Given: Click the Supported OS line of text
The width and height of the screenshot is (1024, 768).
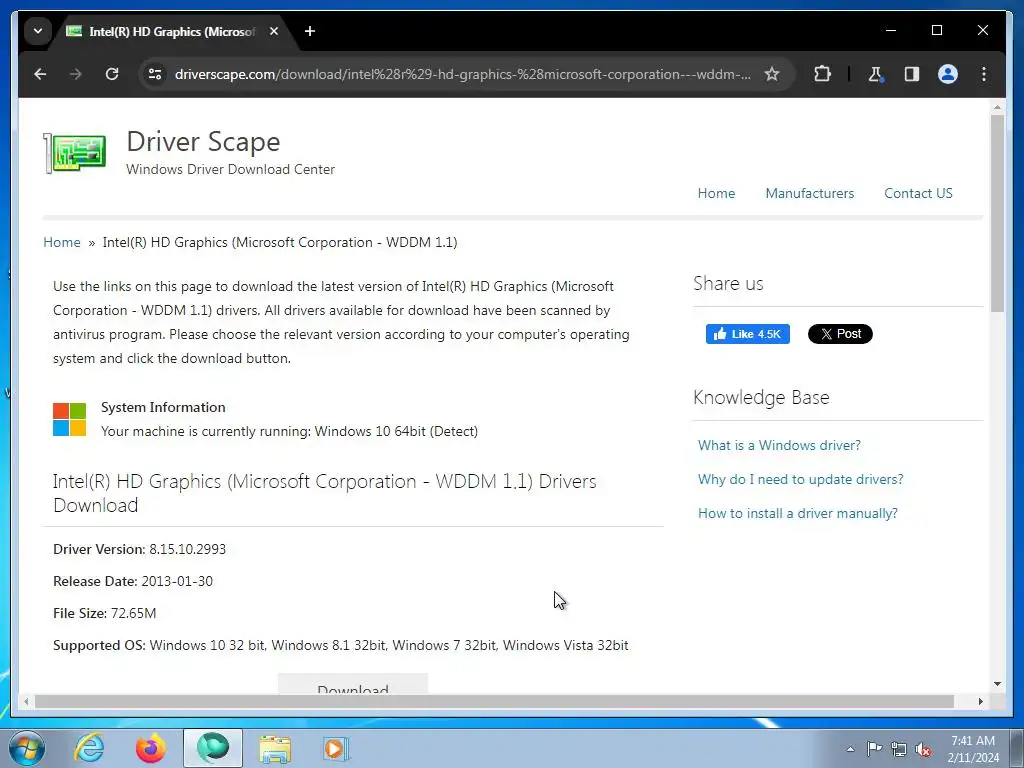Looking at the screenshot, I should [340, 645].
